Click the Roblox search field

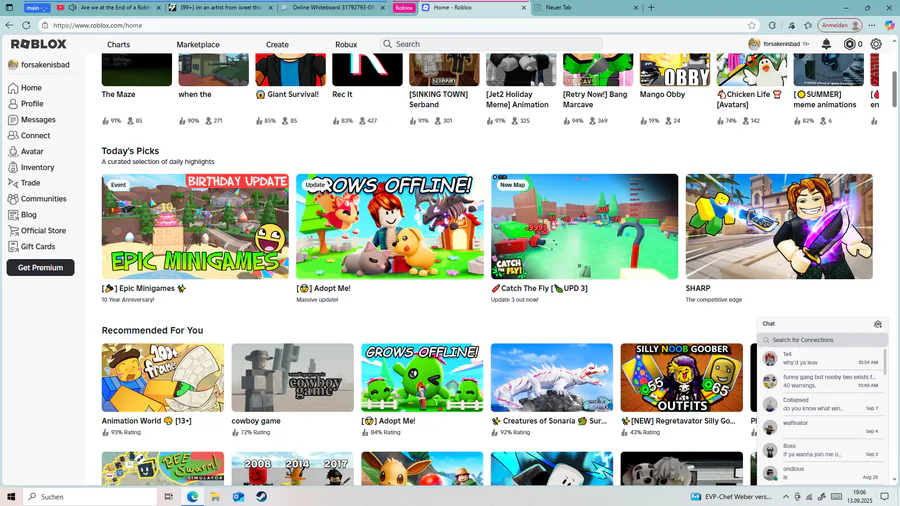pos(491,44)
